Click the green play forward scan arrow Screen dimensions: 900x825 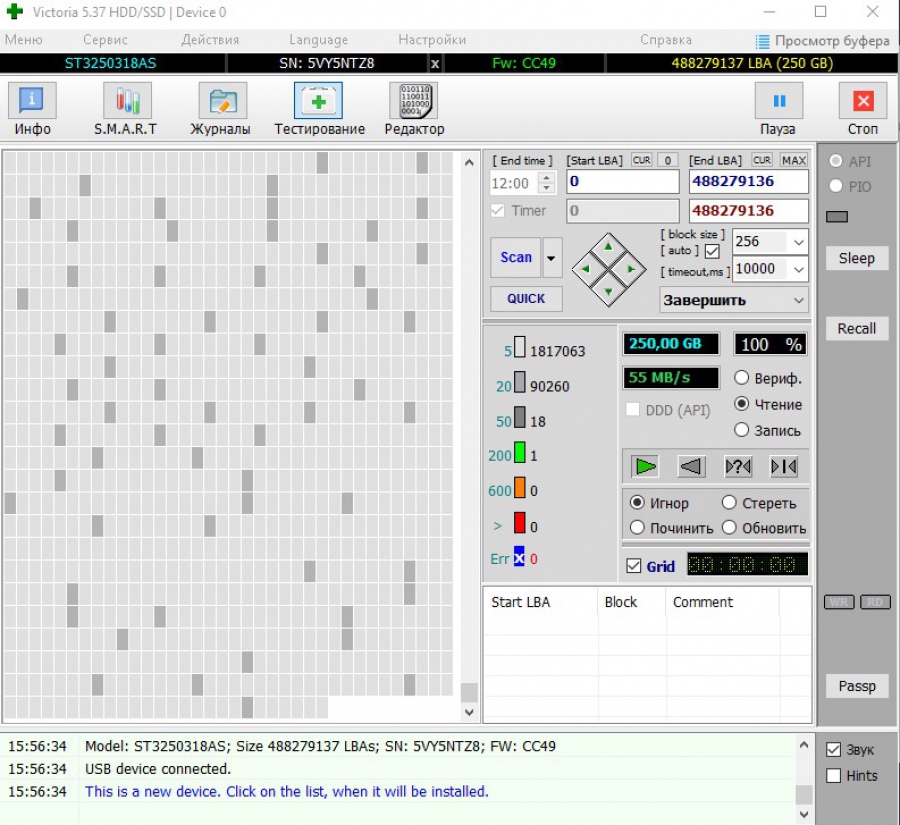(646, 466)
